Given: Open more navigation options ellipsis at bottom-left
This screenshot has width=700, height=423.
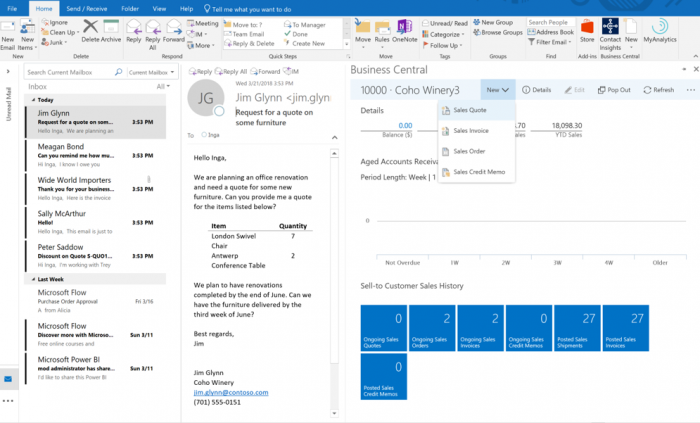Looking at the screenshot, I should [x=8, y=401].
